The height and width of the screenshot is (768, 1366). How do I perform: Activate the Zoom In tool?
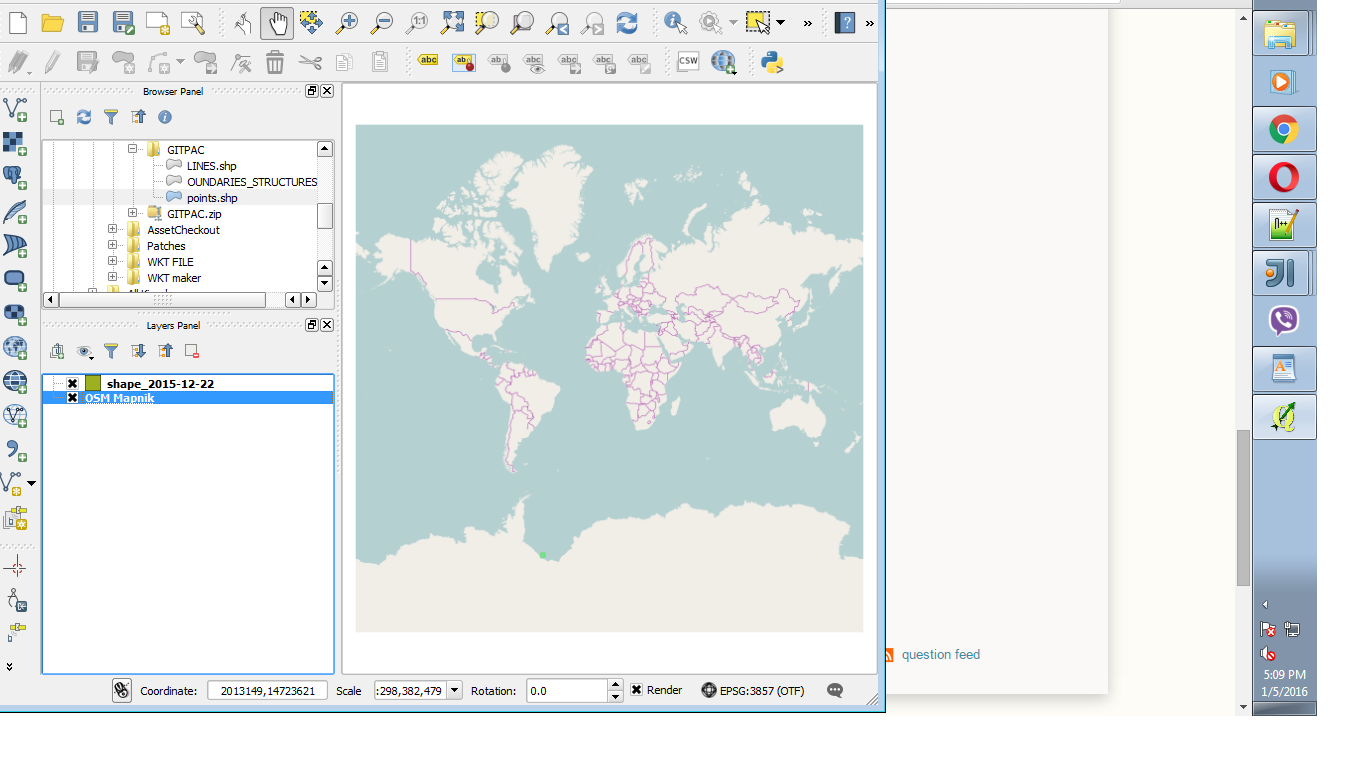346,23
